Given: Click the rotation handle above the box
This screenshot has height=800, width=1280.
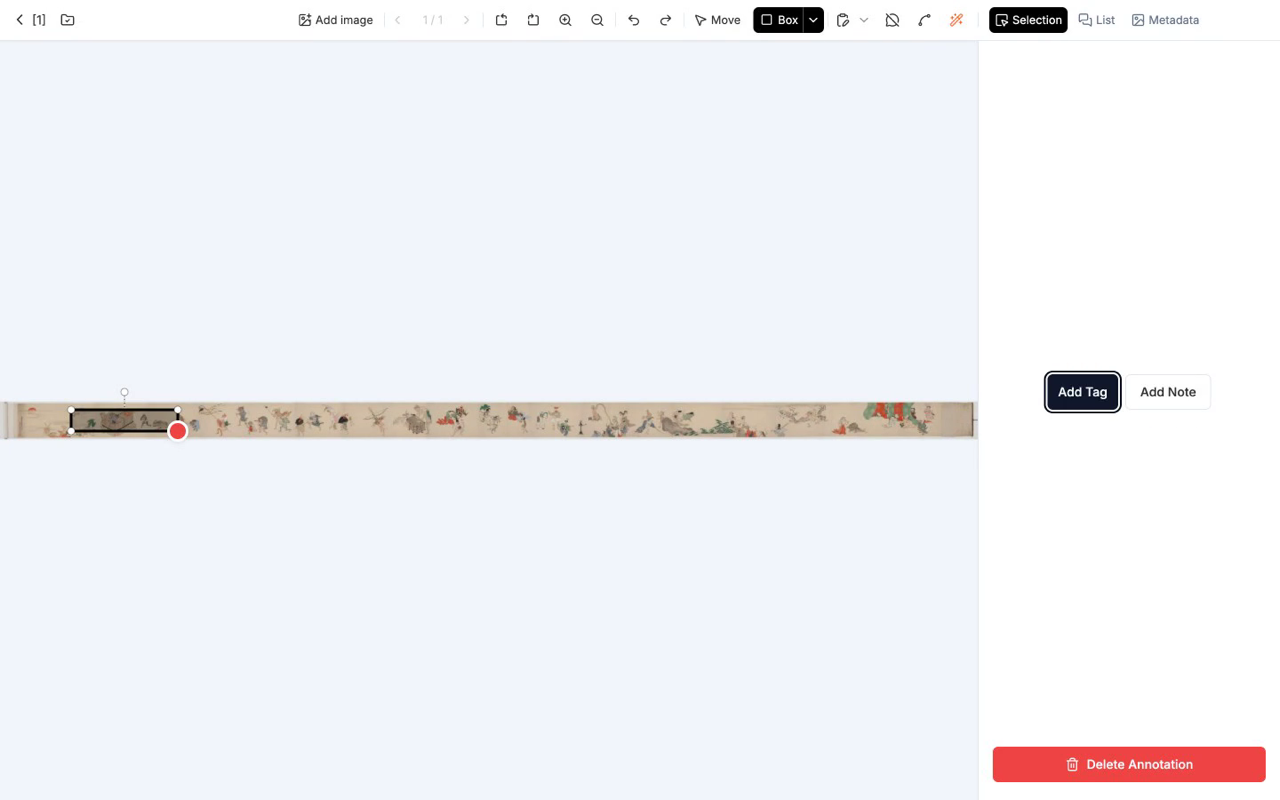Looking at the screenshot, I should coord(124,393).
